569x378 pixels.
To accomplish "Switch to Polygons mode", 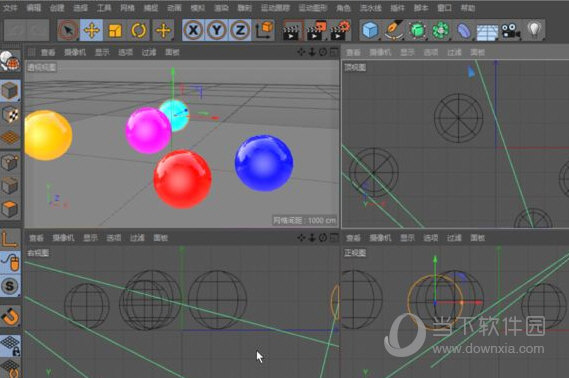I will tap(10, 209).
